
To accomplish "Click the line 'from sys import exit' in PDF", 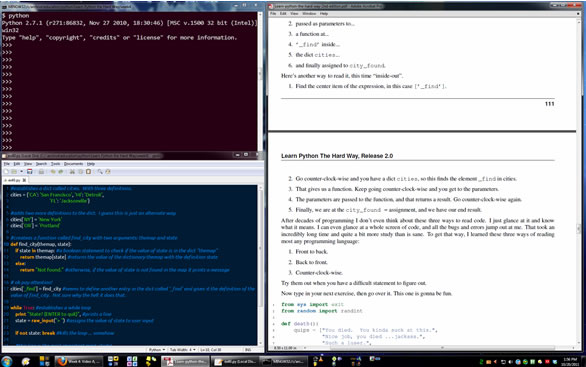I will [x=312, y=304].
